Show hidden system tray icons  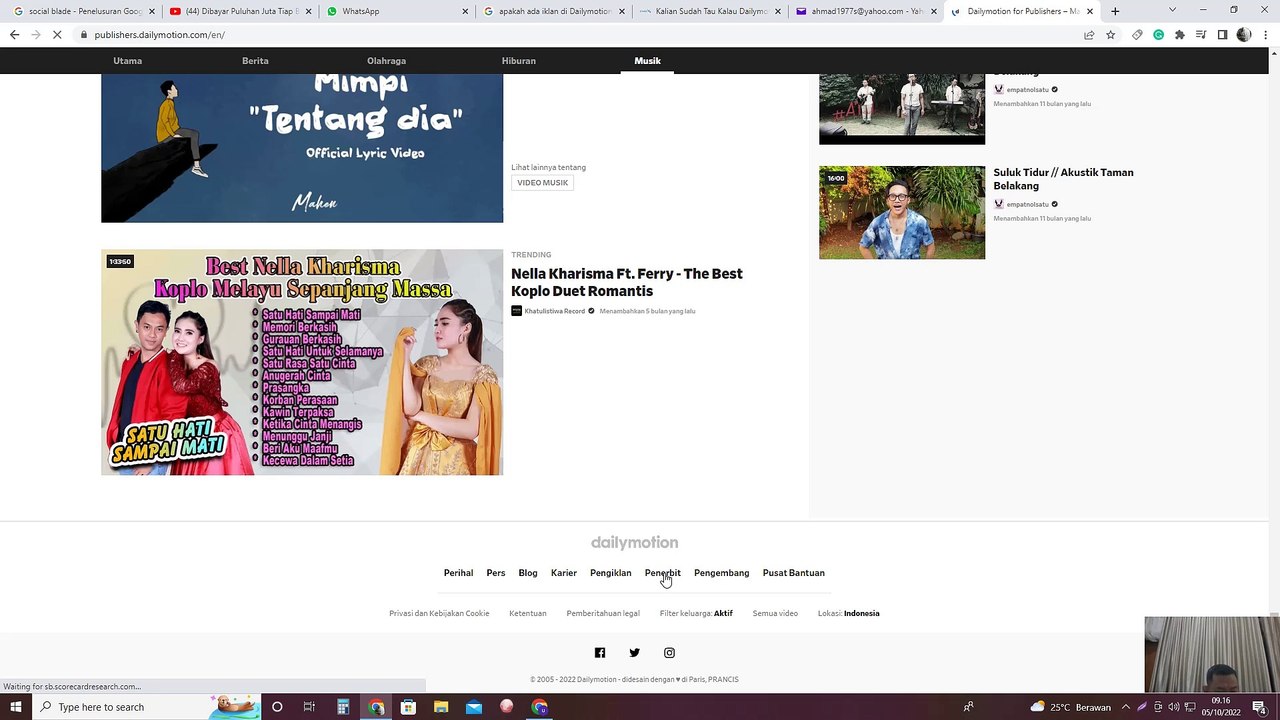pyautogui.click(x=1126, y=707)
